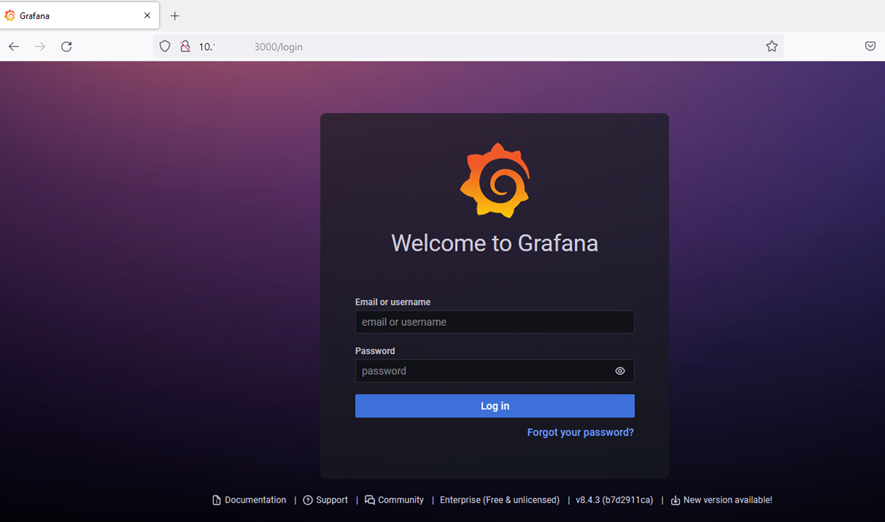Click the Log in button

click(x=494, y=406)
